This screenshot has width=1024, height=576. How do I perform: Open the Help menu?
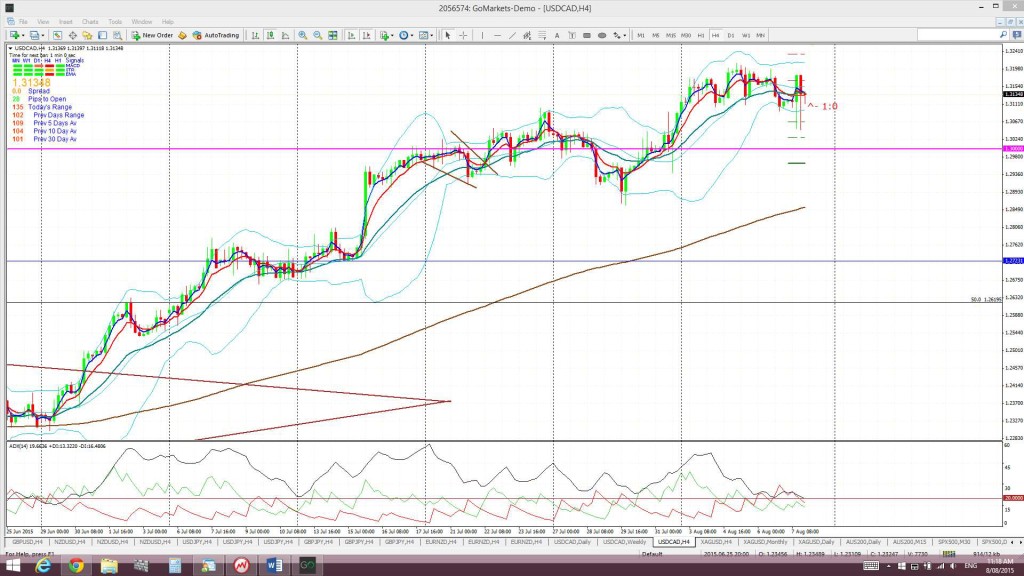point(168,22)
